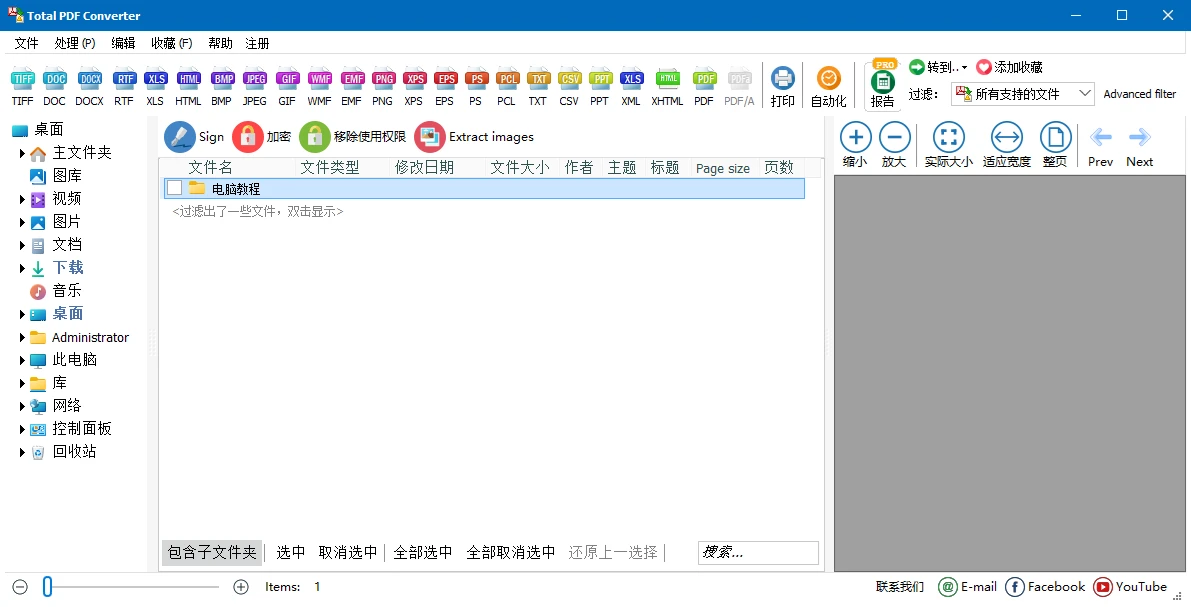Convert to XHTML format

pyautogui.click(x=667, y=86)
